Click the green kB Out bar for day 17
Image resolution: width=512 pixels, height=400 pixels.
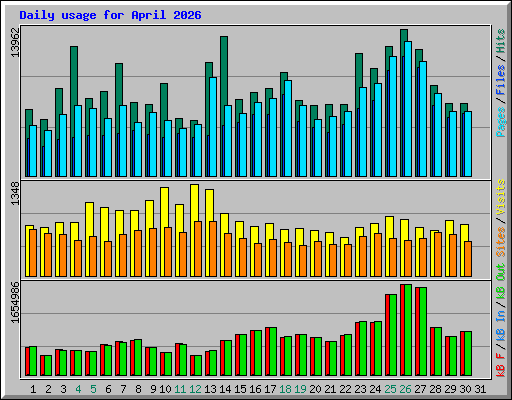coord(273,352)
